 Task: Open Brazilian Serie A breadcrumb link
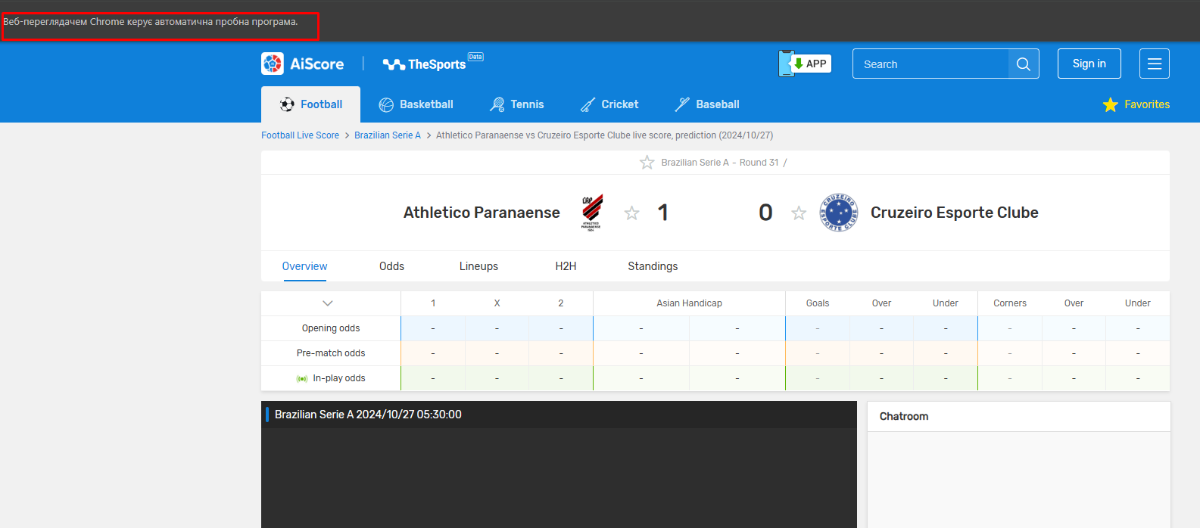coord(388,135)
